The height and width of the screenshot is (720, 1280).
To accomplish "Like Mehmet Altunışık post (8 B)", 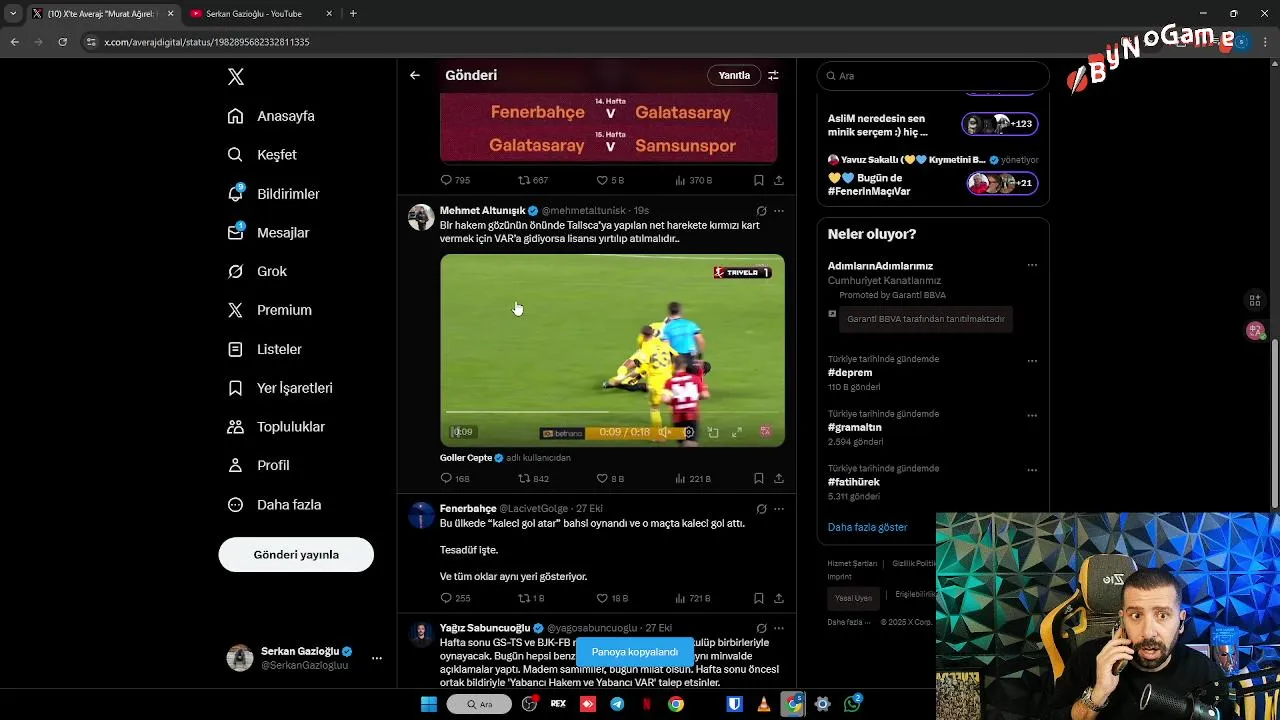I will (610, 479).
